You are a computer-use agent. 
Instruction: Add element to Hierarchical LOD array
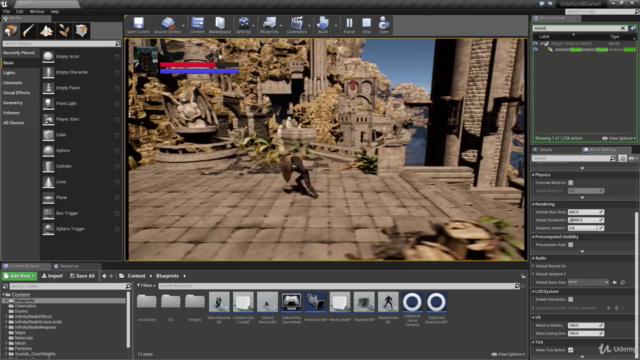[608, 308]
